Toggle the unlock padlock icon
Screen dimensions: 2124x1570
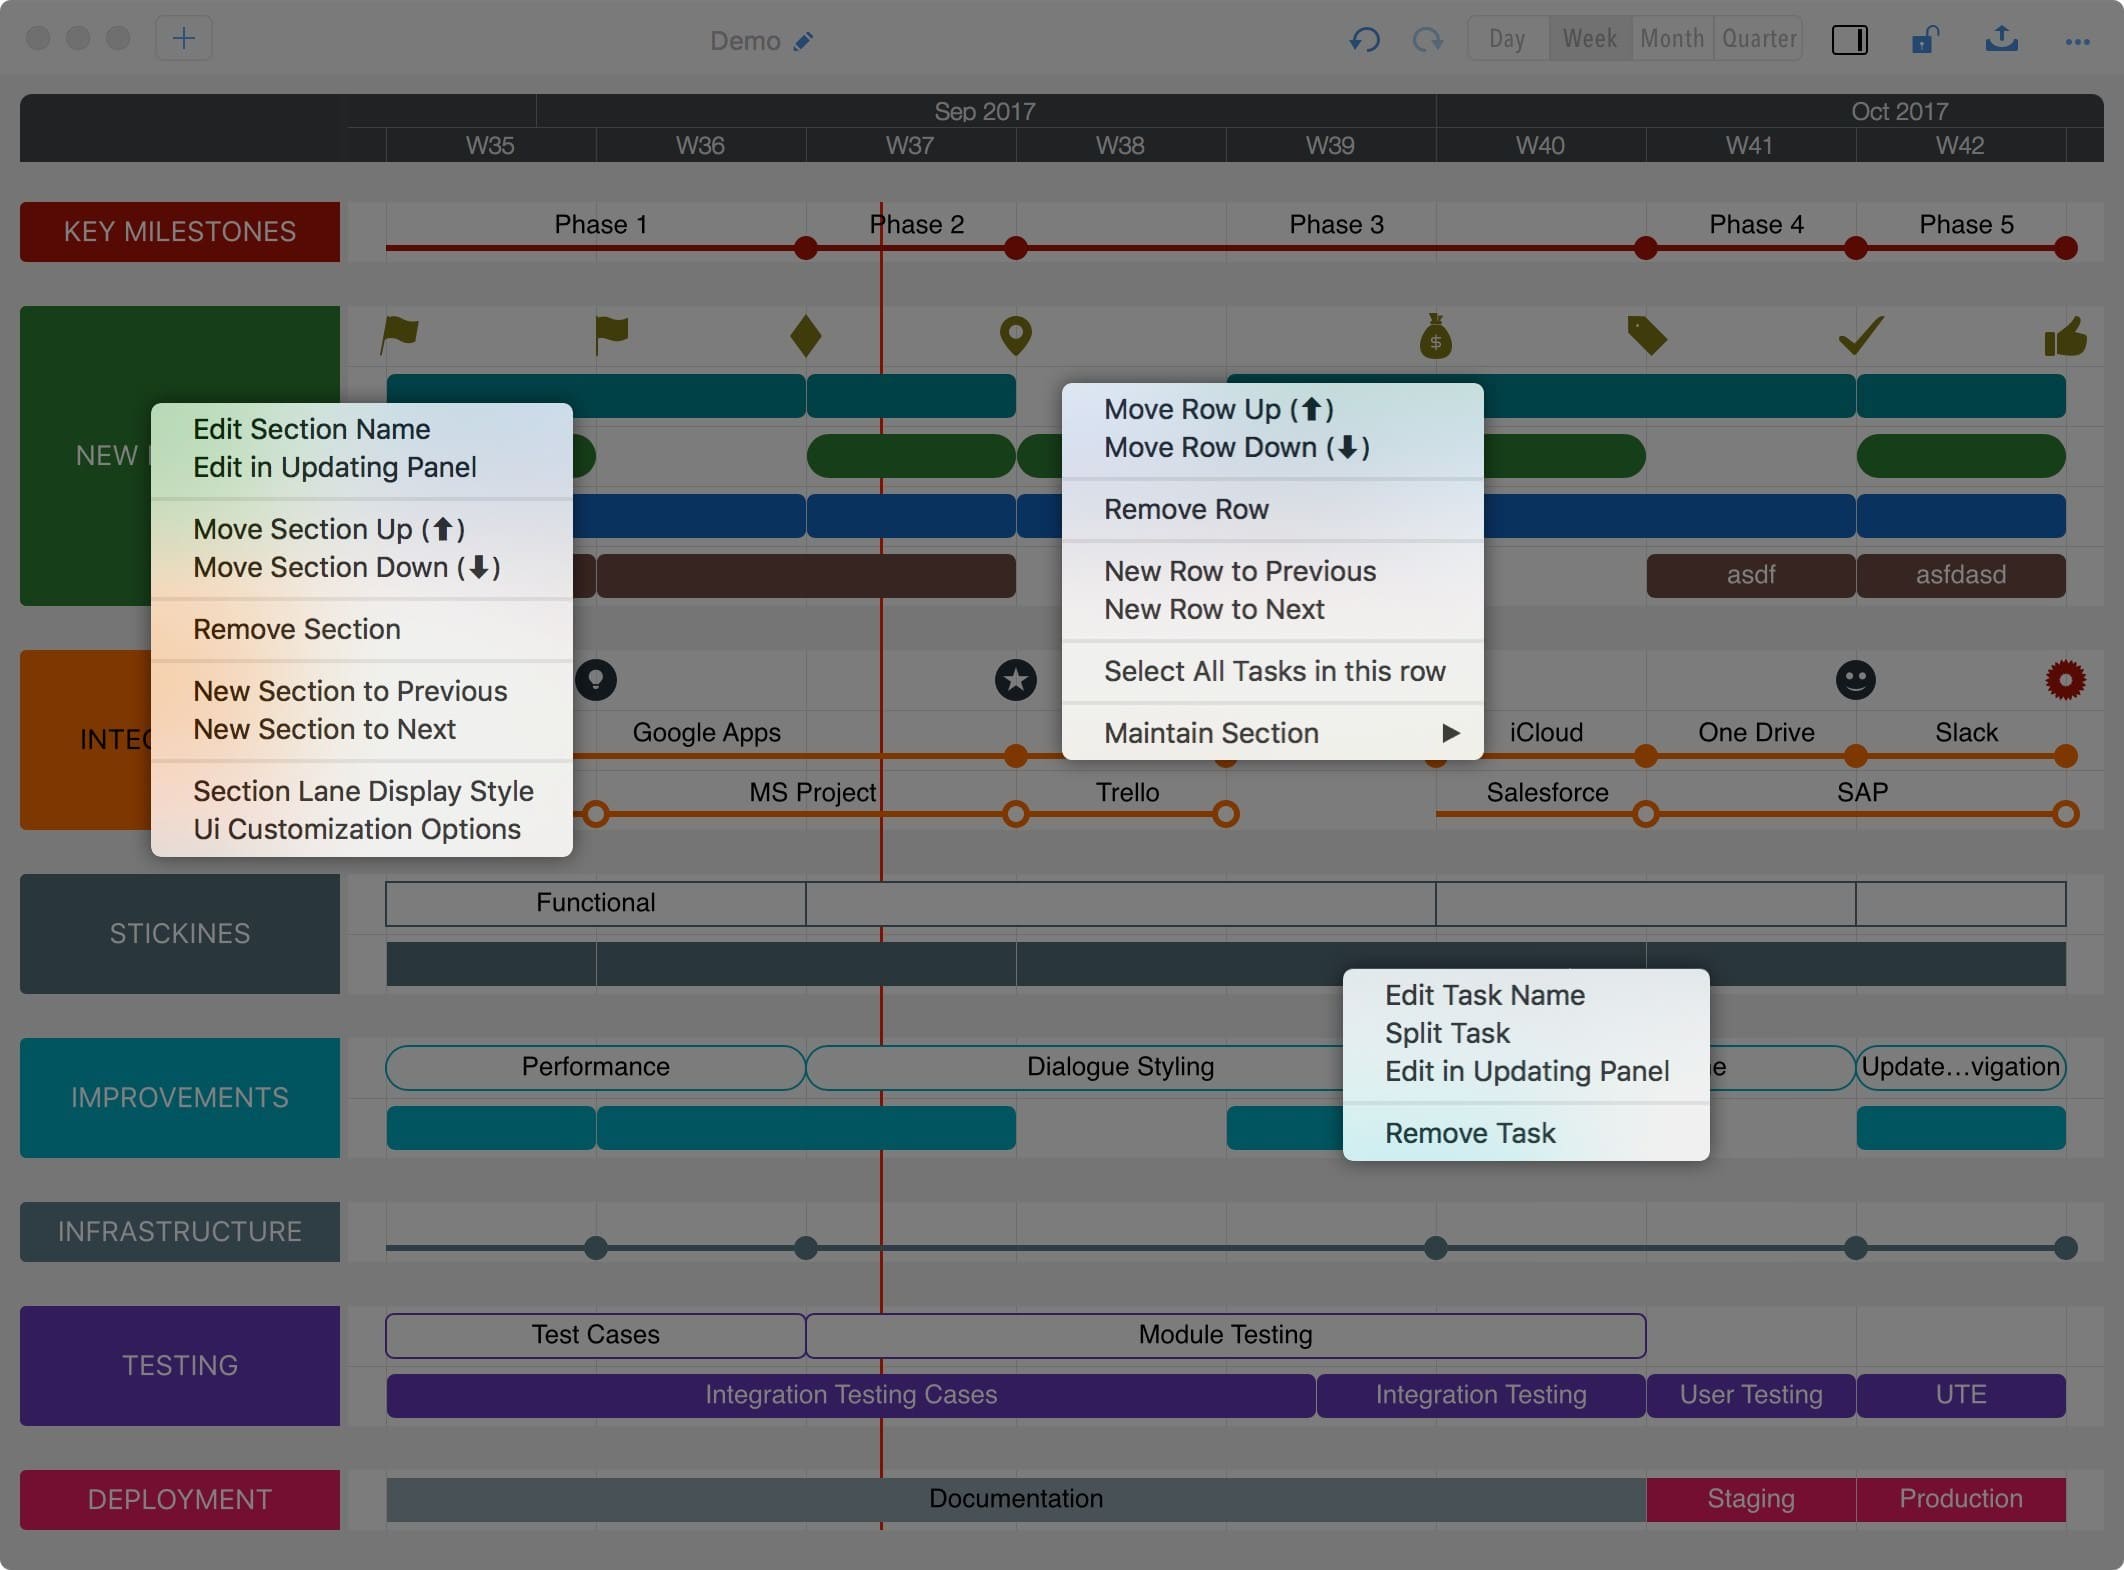pos(1924,40)
